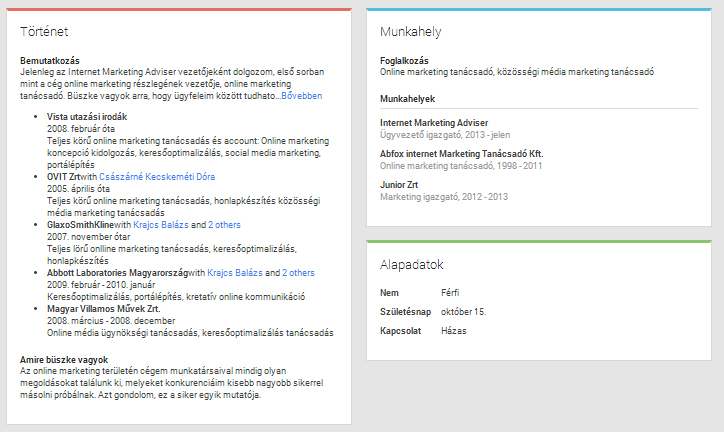Click the '2008. március - 2008. december' line
The image size is (724, 432).
pos(111,321)
